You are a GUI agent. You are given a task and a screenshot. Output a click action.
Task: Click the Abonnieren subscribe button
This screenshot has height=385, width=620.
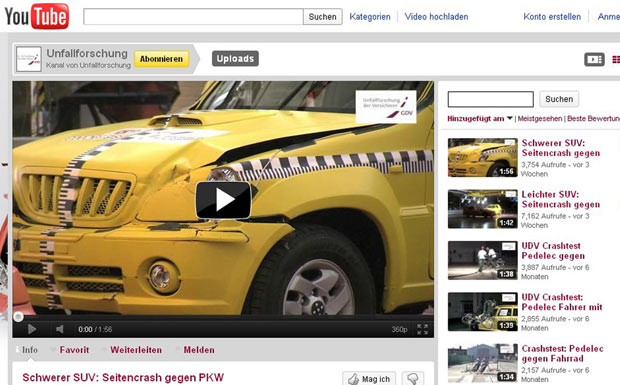pyautogui.click(x=161, y=59)
